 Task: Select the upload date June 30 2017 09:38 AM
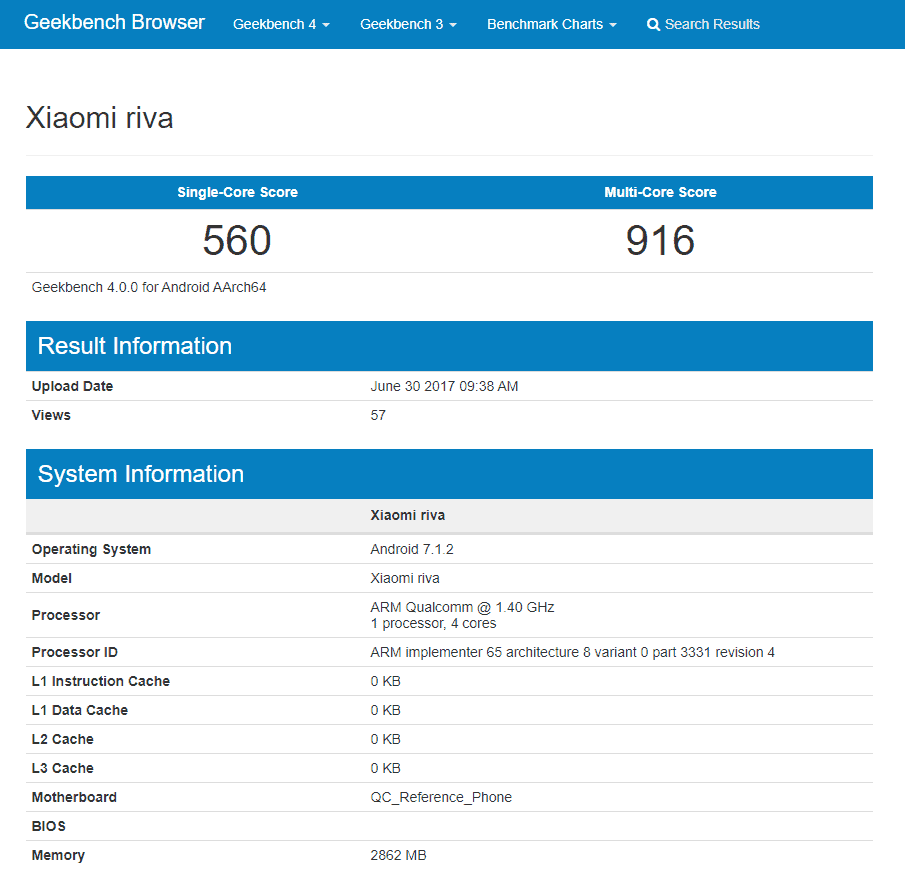(444, 386)
